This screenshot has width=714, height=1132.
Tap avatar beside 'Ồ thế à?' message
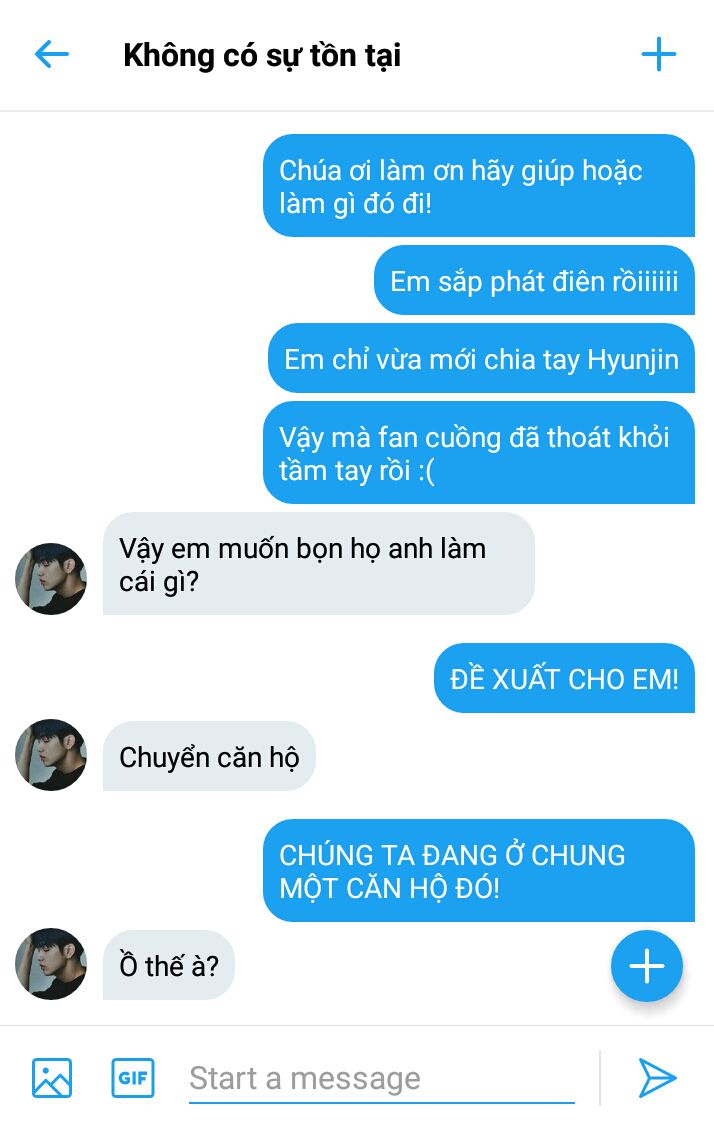point(51,964)
